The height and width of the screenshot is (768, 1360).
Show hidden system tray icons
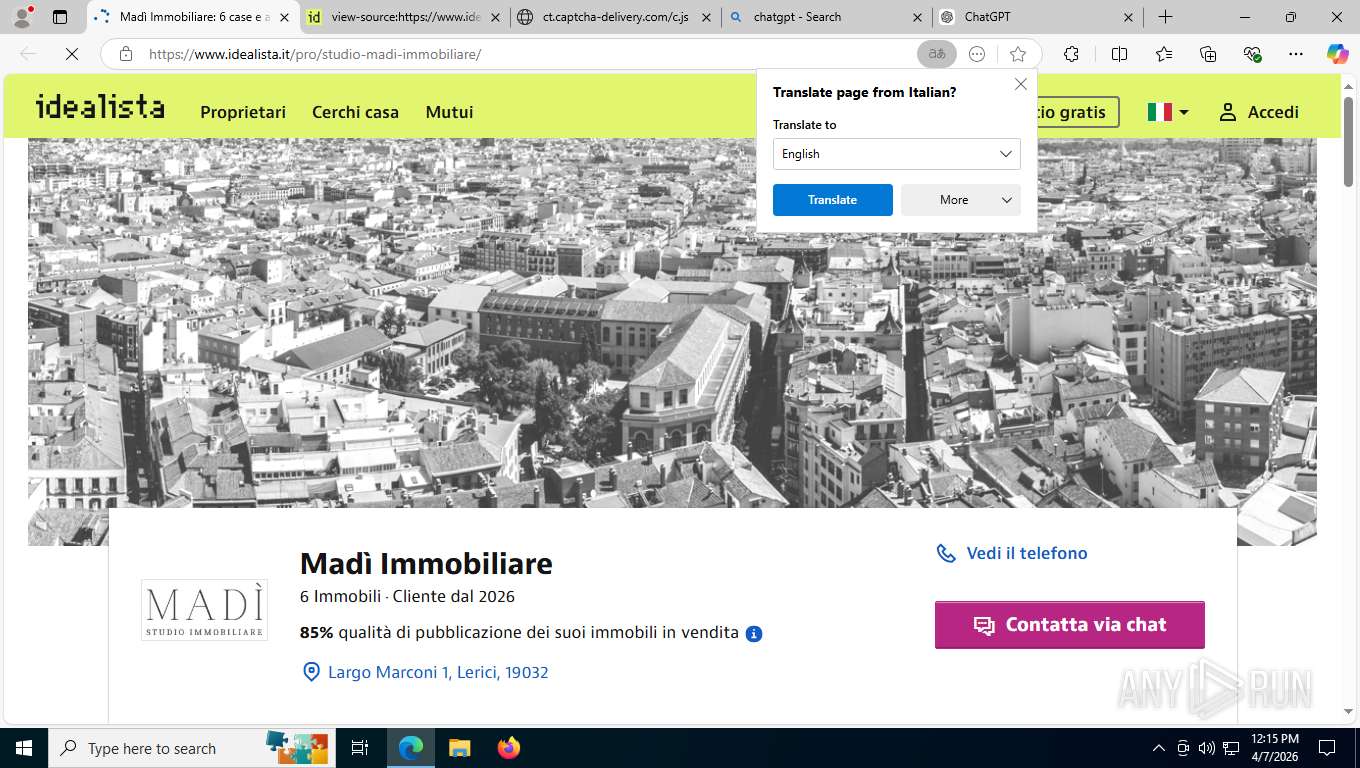1159,748
